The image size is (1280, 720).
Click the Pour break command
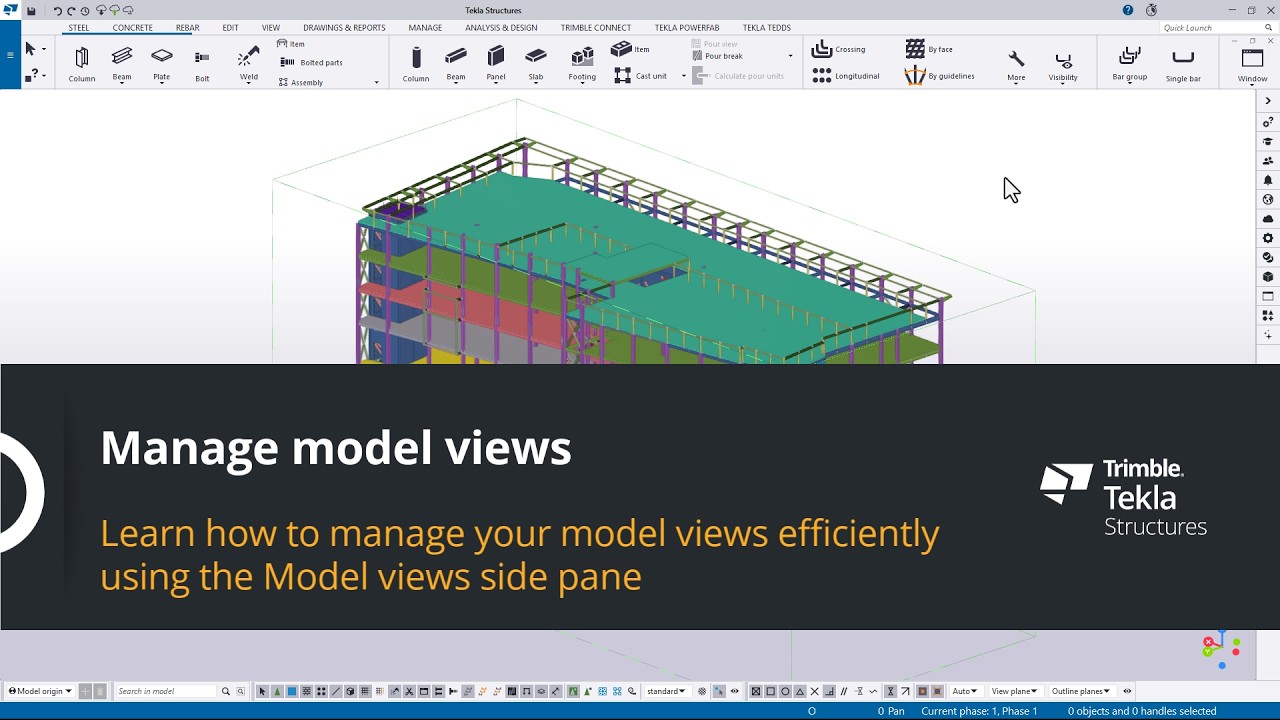tap(717, 56)
